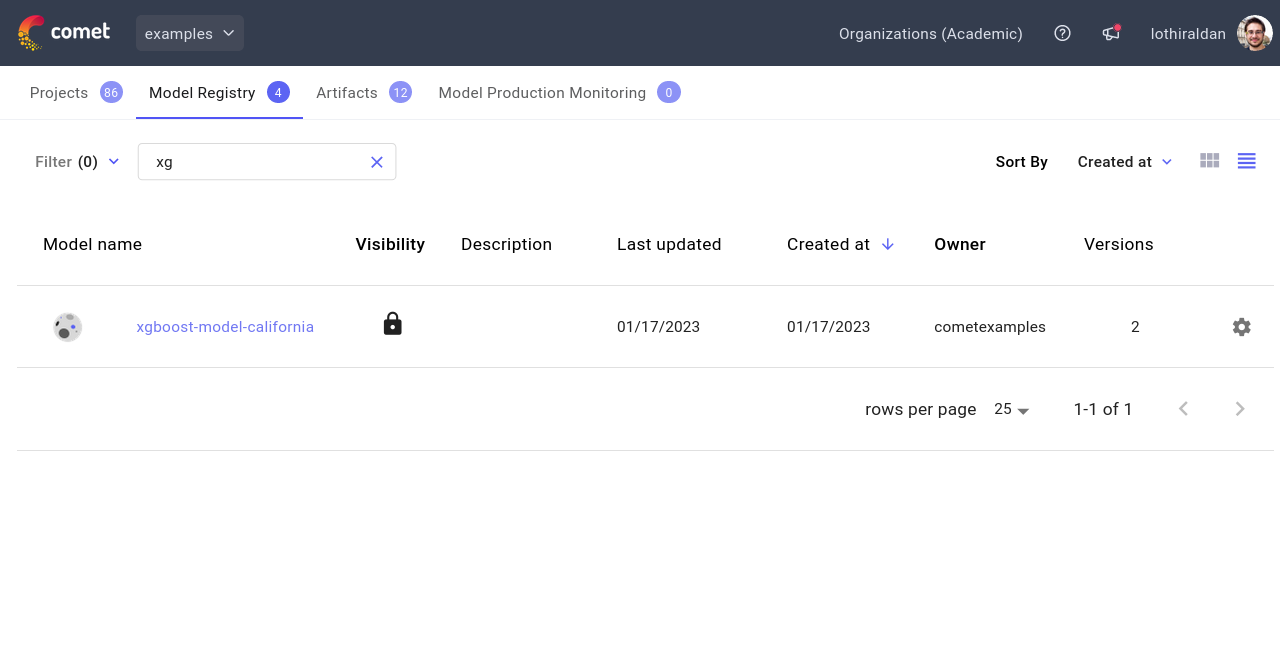Switch to grid view layout

pos(1209,160)
